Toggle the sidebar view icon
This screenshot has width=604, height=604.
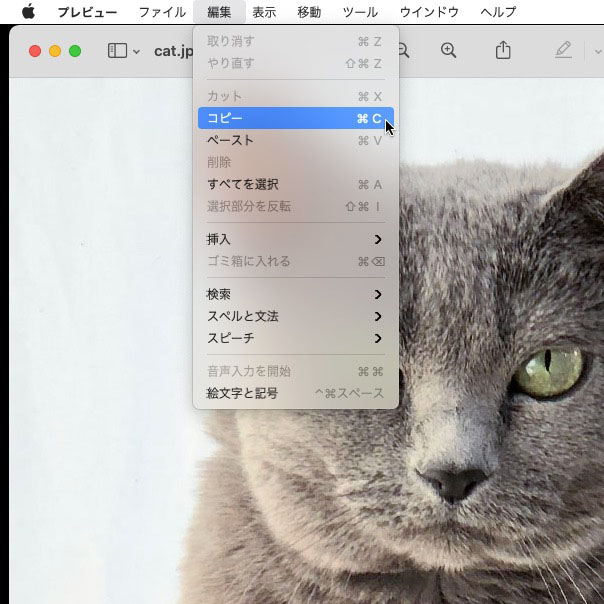pyautogui.click(x=117, y=50)
